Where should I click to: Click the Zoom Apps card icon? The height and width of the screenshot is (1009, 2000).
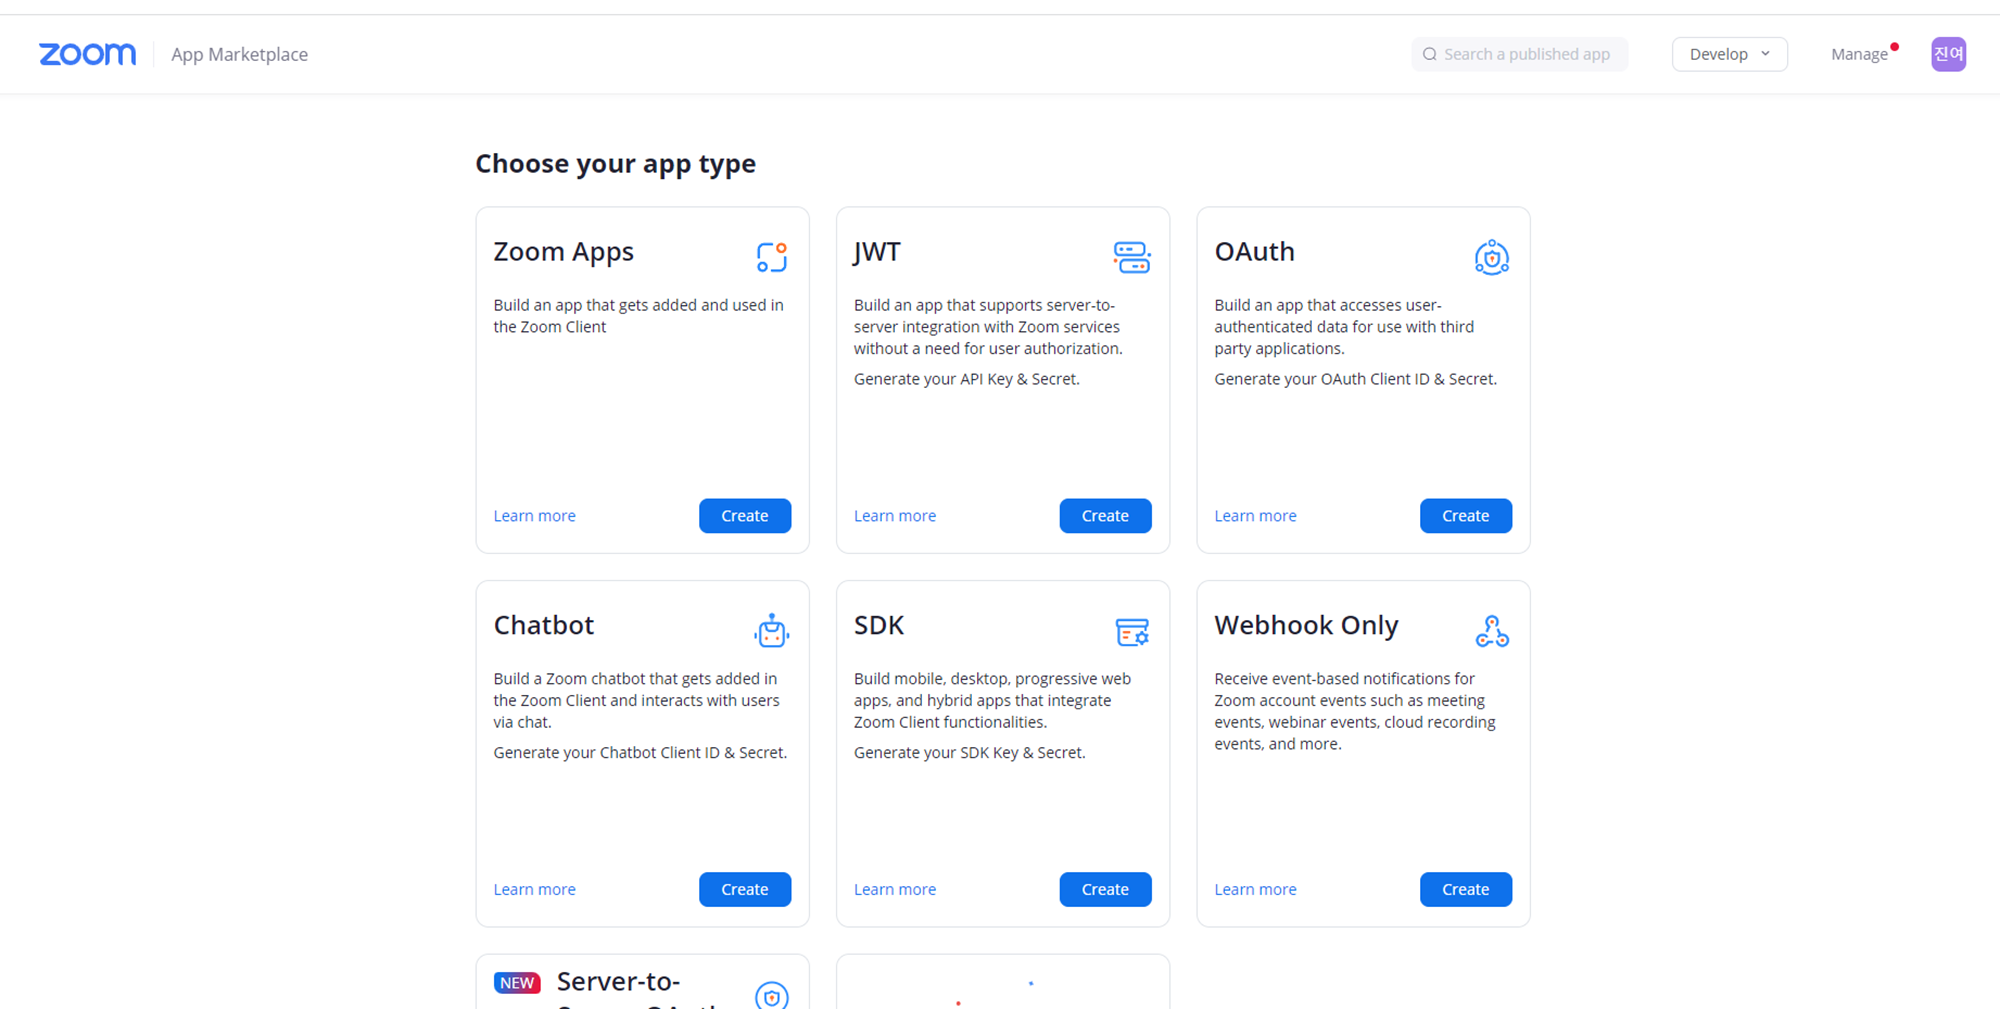click(x=771, y=257)
